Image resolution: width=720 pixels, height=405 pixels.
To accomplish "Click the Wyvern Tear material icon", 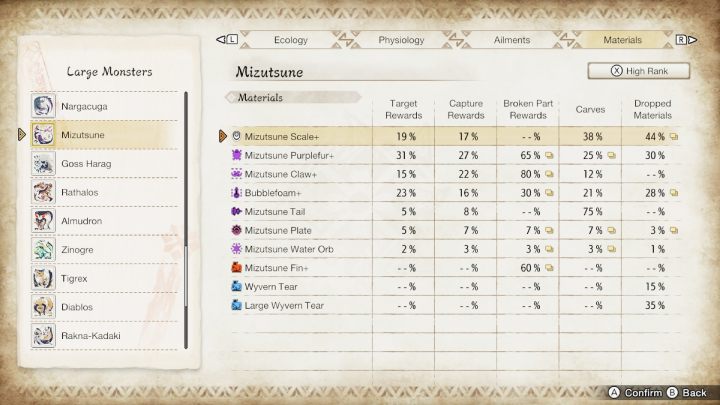I will pos(236,286).
